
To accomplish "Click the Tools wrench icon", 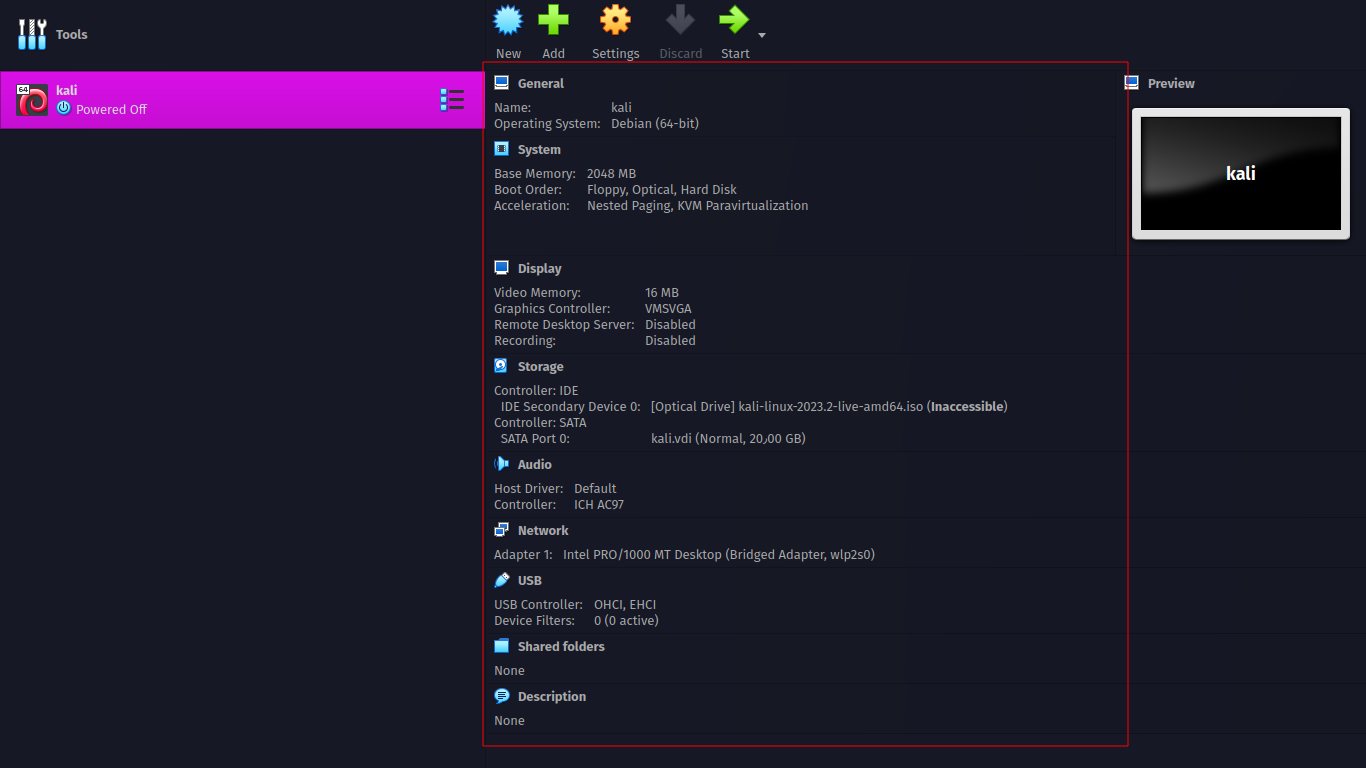I will (x=32, y=34).
